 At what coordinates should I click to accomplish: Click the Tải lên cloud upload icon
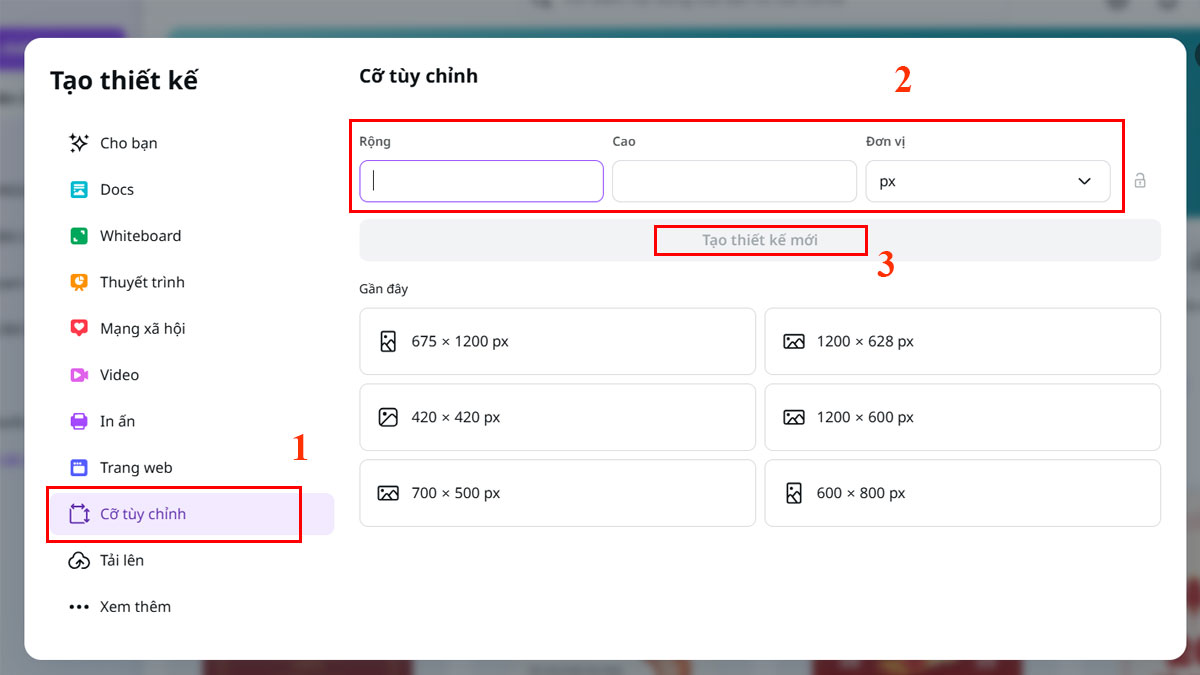[79, 561]
